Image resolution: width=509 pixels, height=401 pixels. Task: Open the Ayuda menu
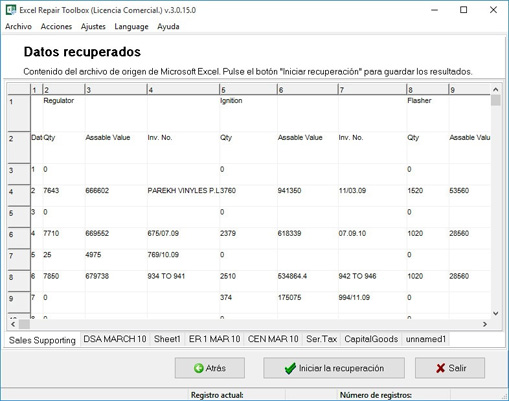(168, 26)
